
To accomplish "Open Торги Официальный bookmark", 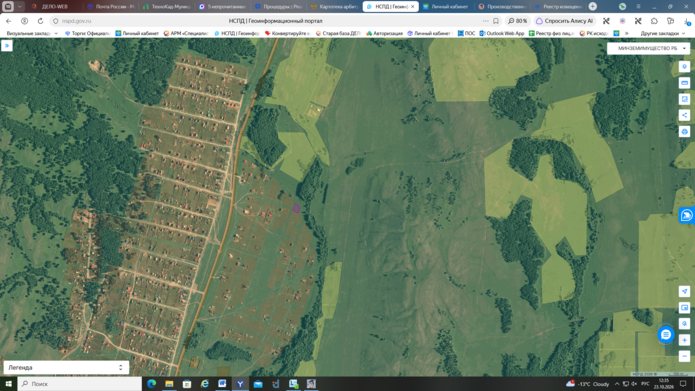I will pyautogui.click(x=87, y=33).
